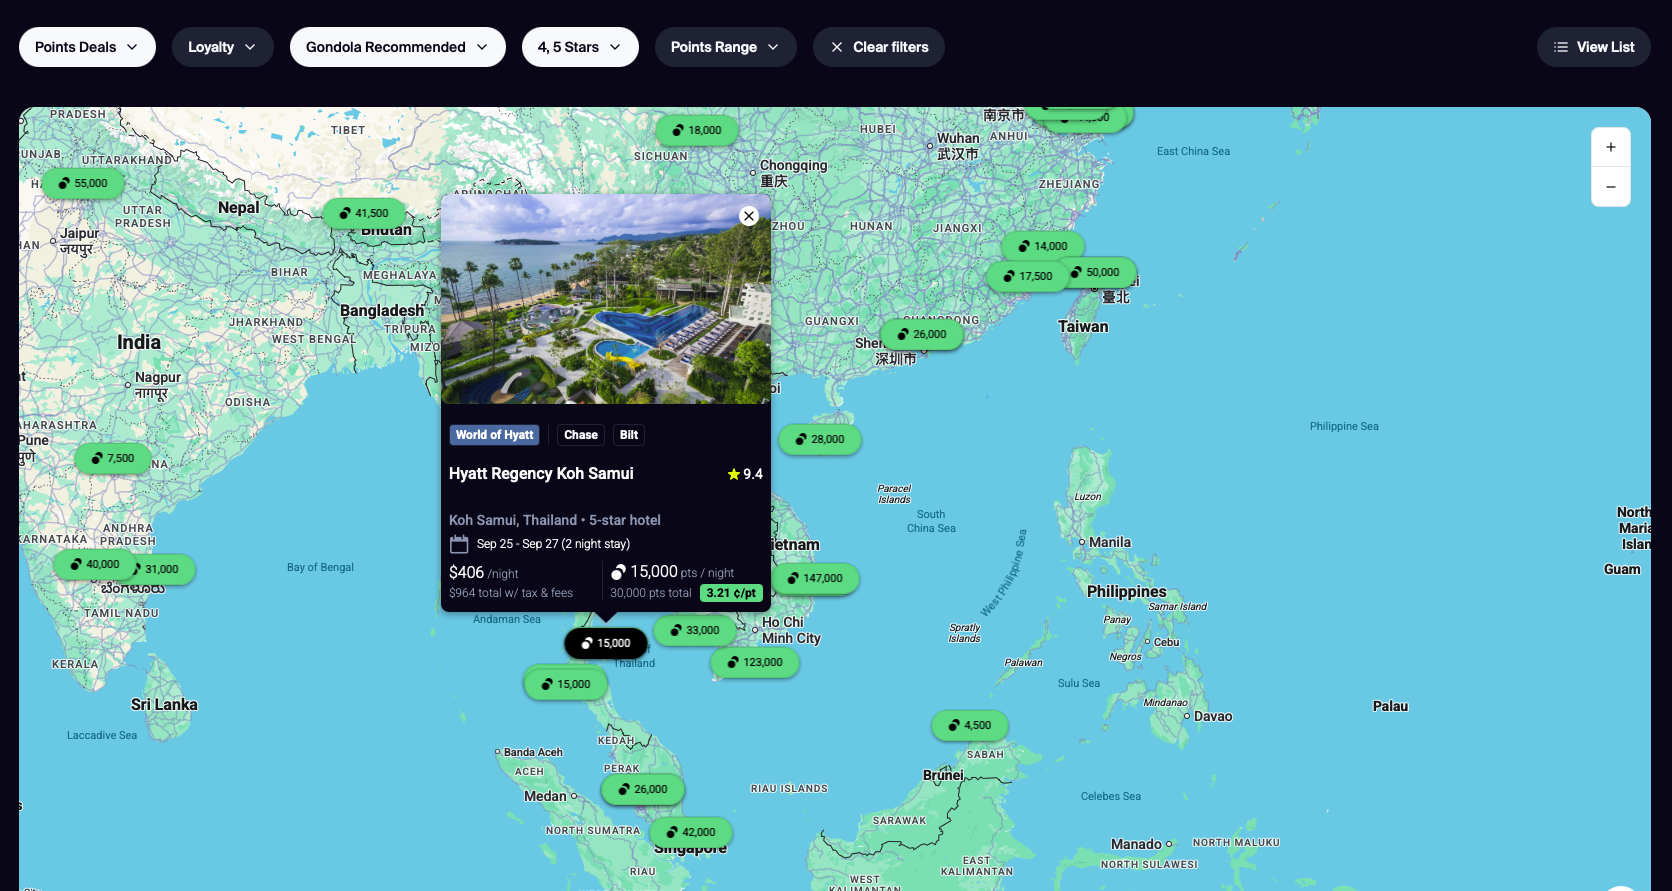Expand the Loyalty filter dropdown

[222, 47]
